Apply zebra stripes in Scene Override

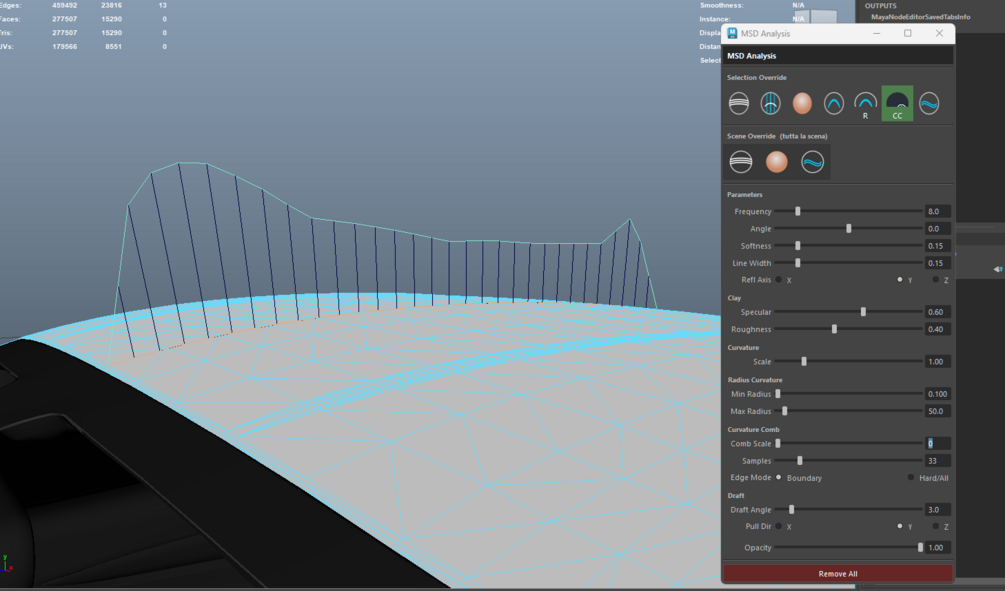coord(741,162)
